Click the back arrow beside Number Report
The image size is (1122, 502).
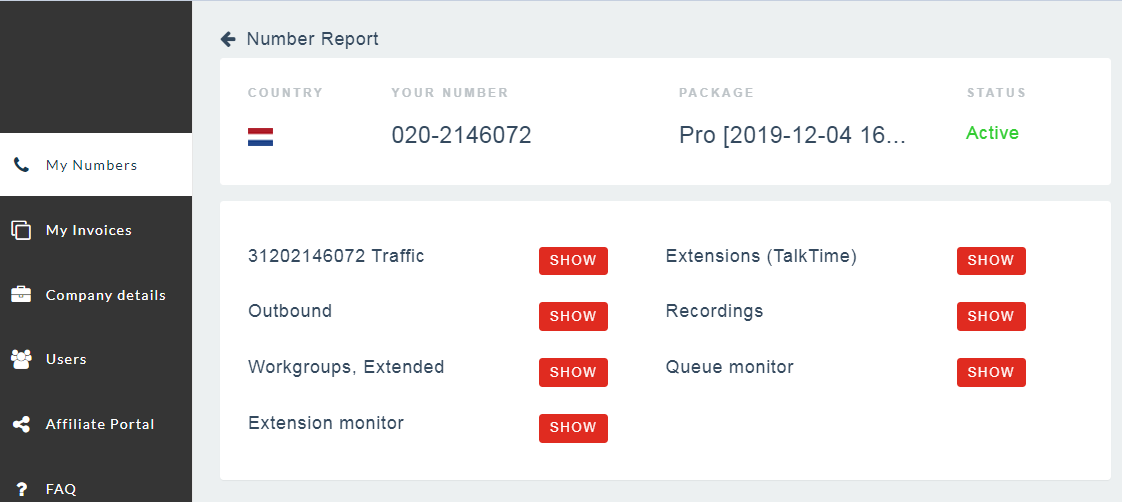click(228, 39)
